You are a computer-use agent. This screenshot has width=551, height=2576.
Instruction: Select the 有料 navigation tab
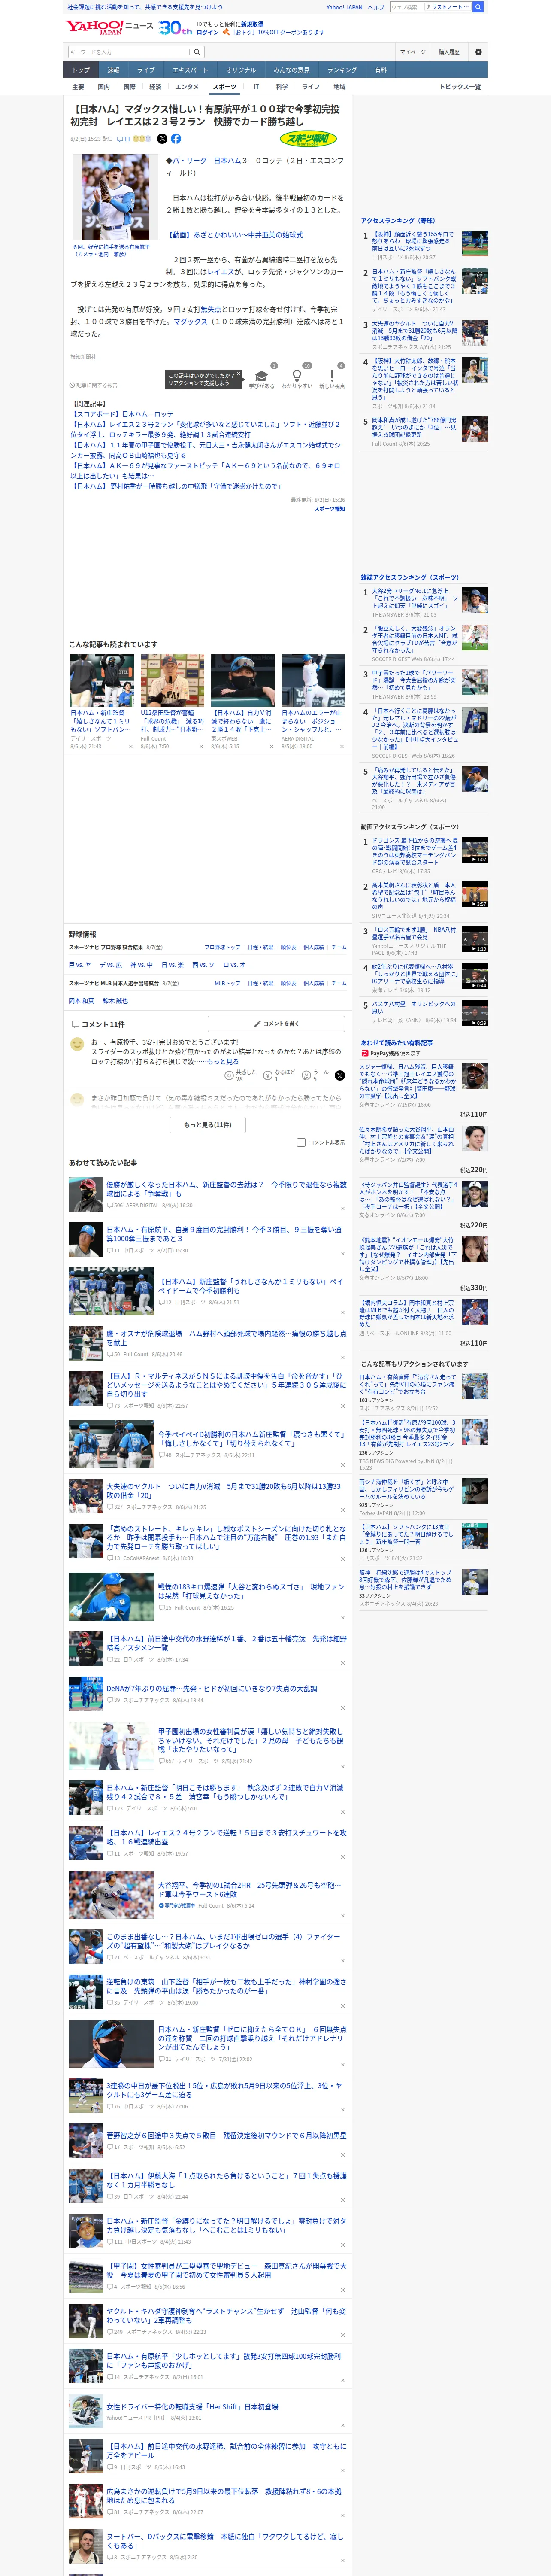[x=380, y=70]
